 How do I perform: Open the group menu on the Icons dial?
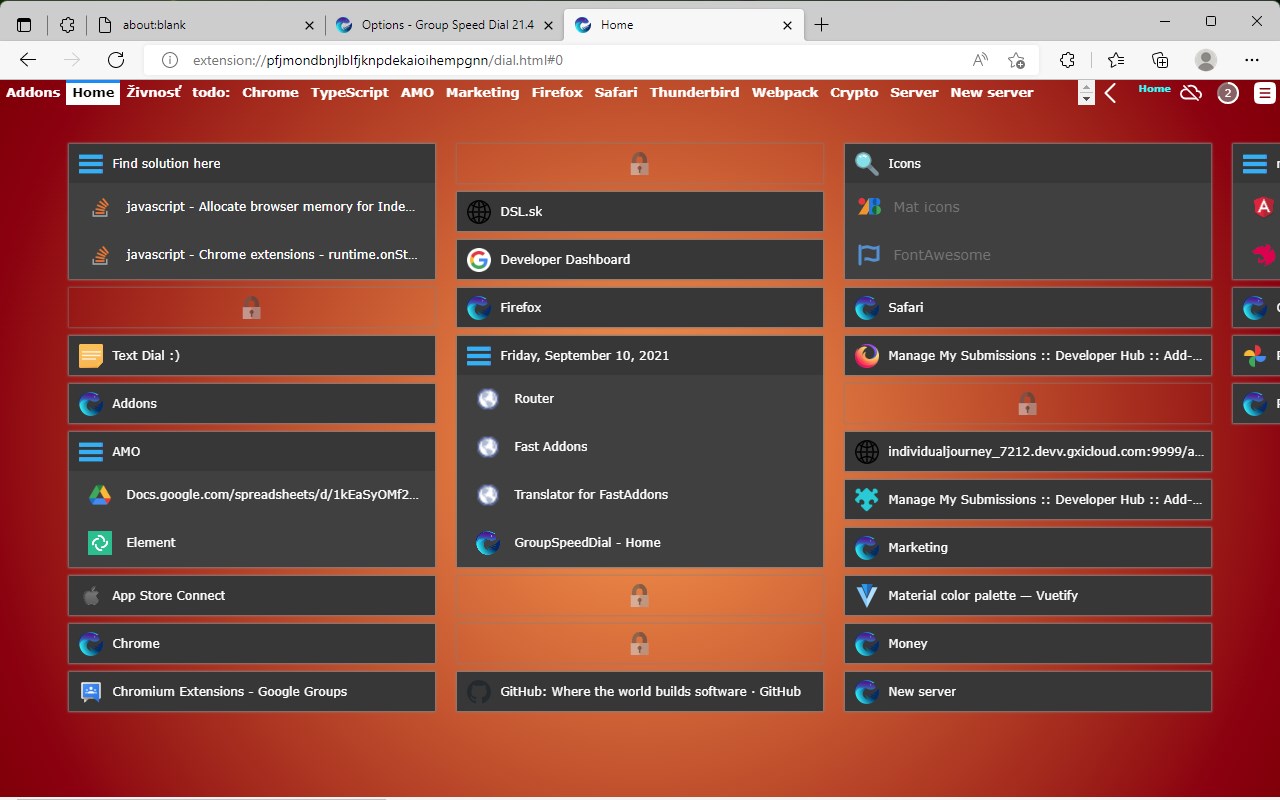click(x=866, y=163)
